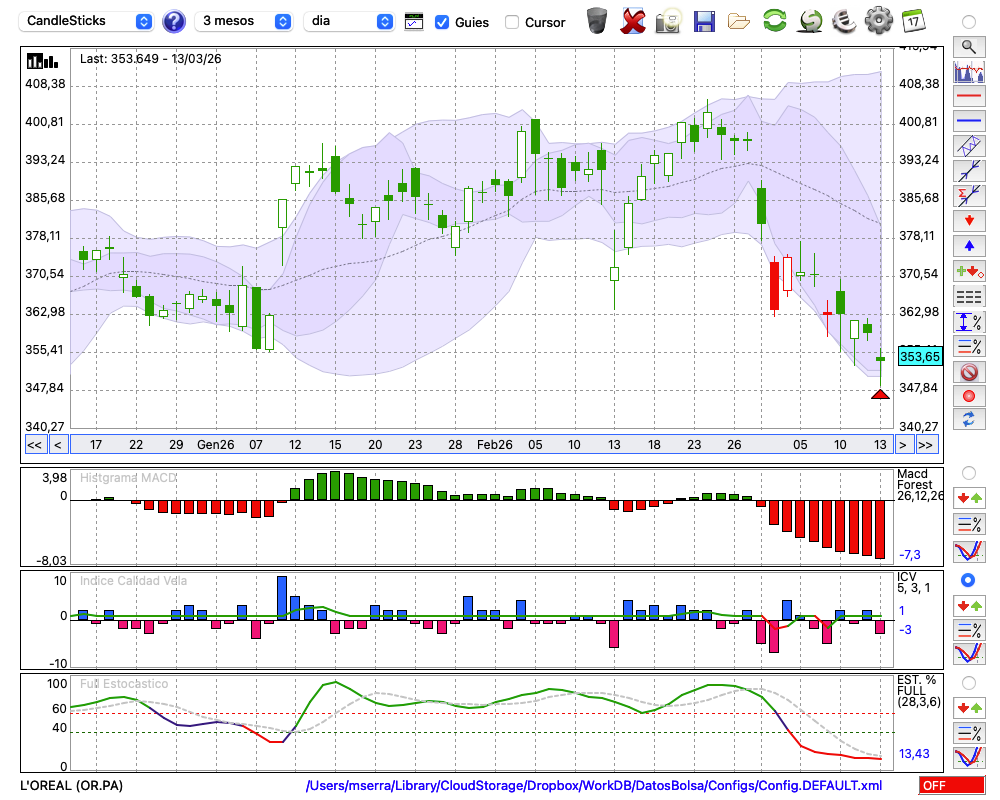Click the chart timeline date scrollbar
The height and width of the screenshot is (800, 1000).
[480, 444]
